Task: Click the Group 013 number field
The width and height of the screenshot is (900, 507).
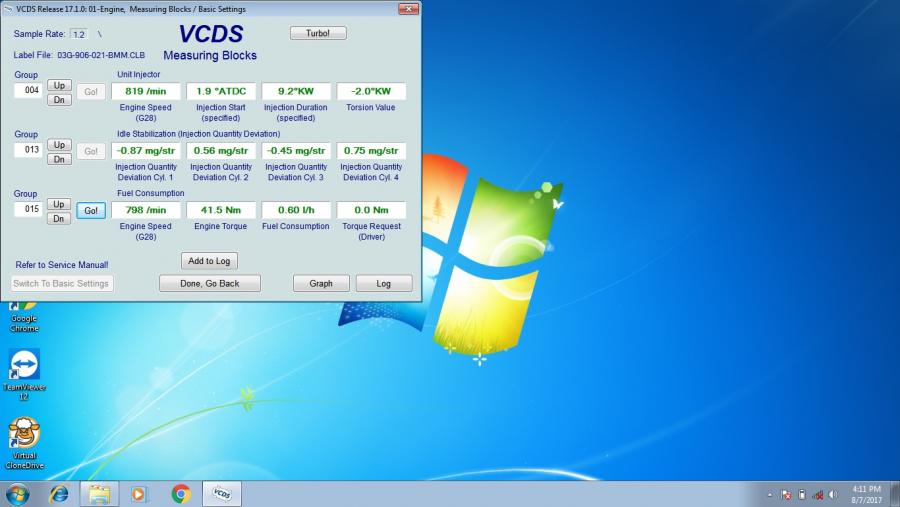Action: point(27,150)
